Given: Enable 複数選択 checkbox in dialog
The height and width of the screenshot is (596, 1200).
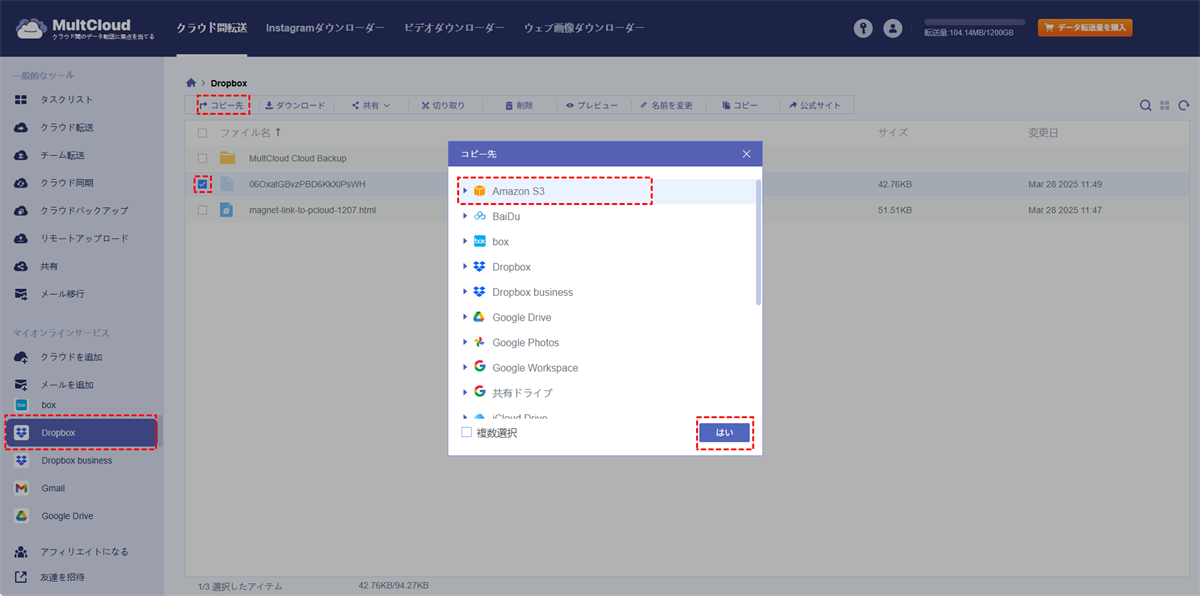Looking at the screenshot, I should [467, 433].
